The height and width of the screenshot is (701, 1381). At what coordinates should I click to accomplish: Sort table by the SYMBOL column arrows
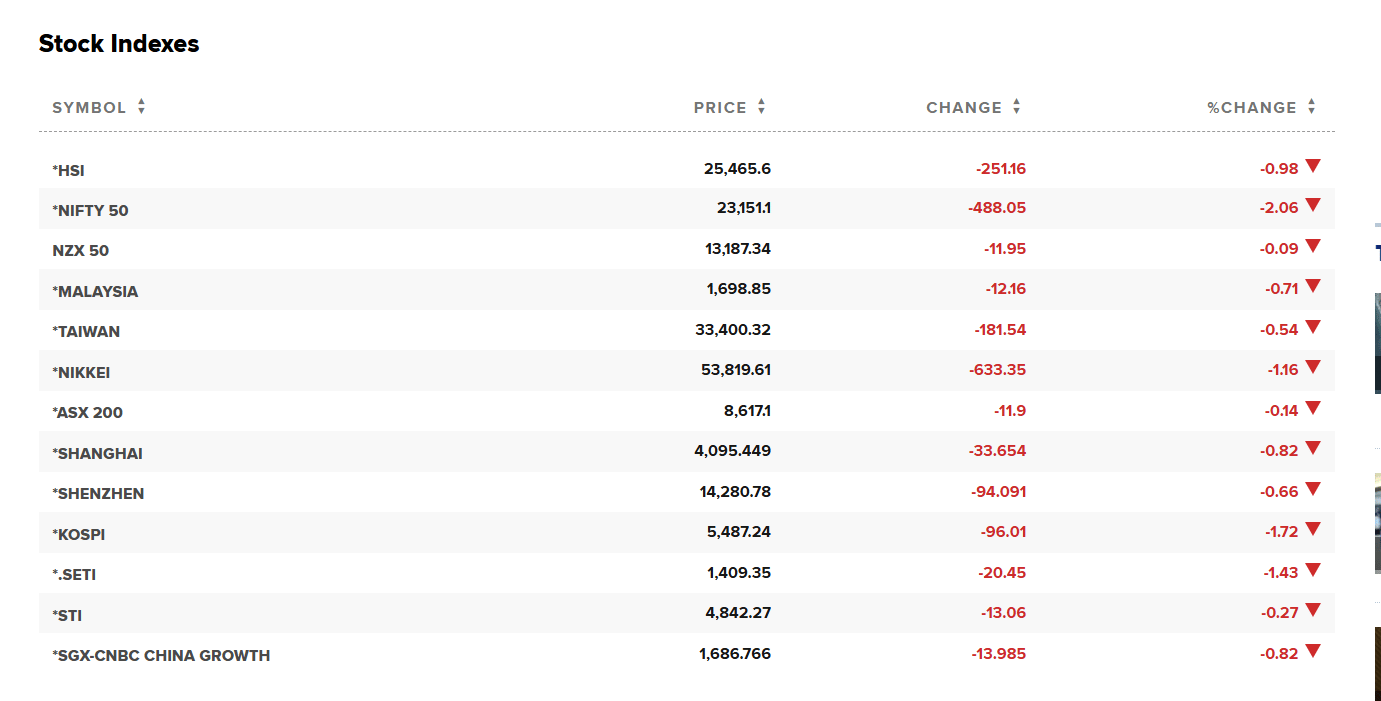click(141, 107)
